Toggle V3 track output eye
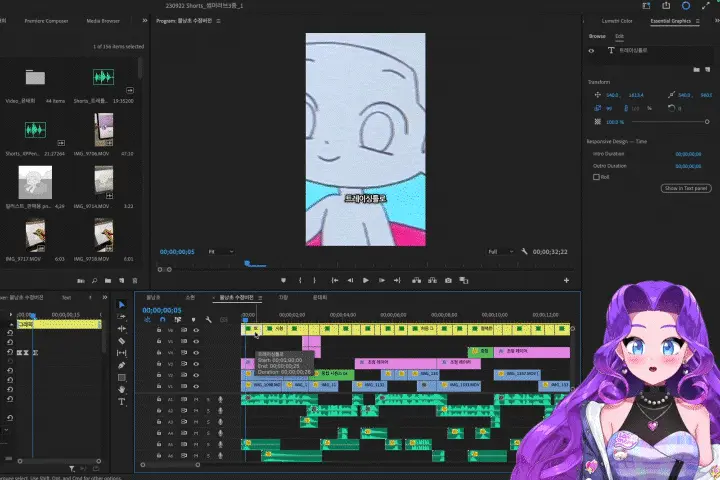Screen dimensions: 720x480 pyautogui.click(x=196, y=364)
